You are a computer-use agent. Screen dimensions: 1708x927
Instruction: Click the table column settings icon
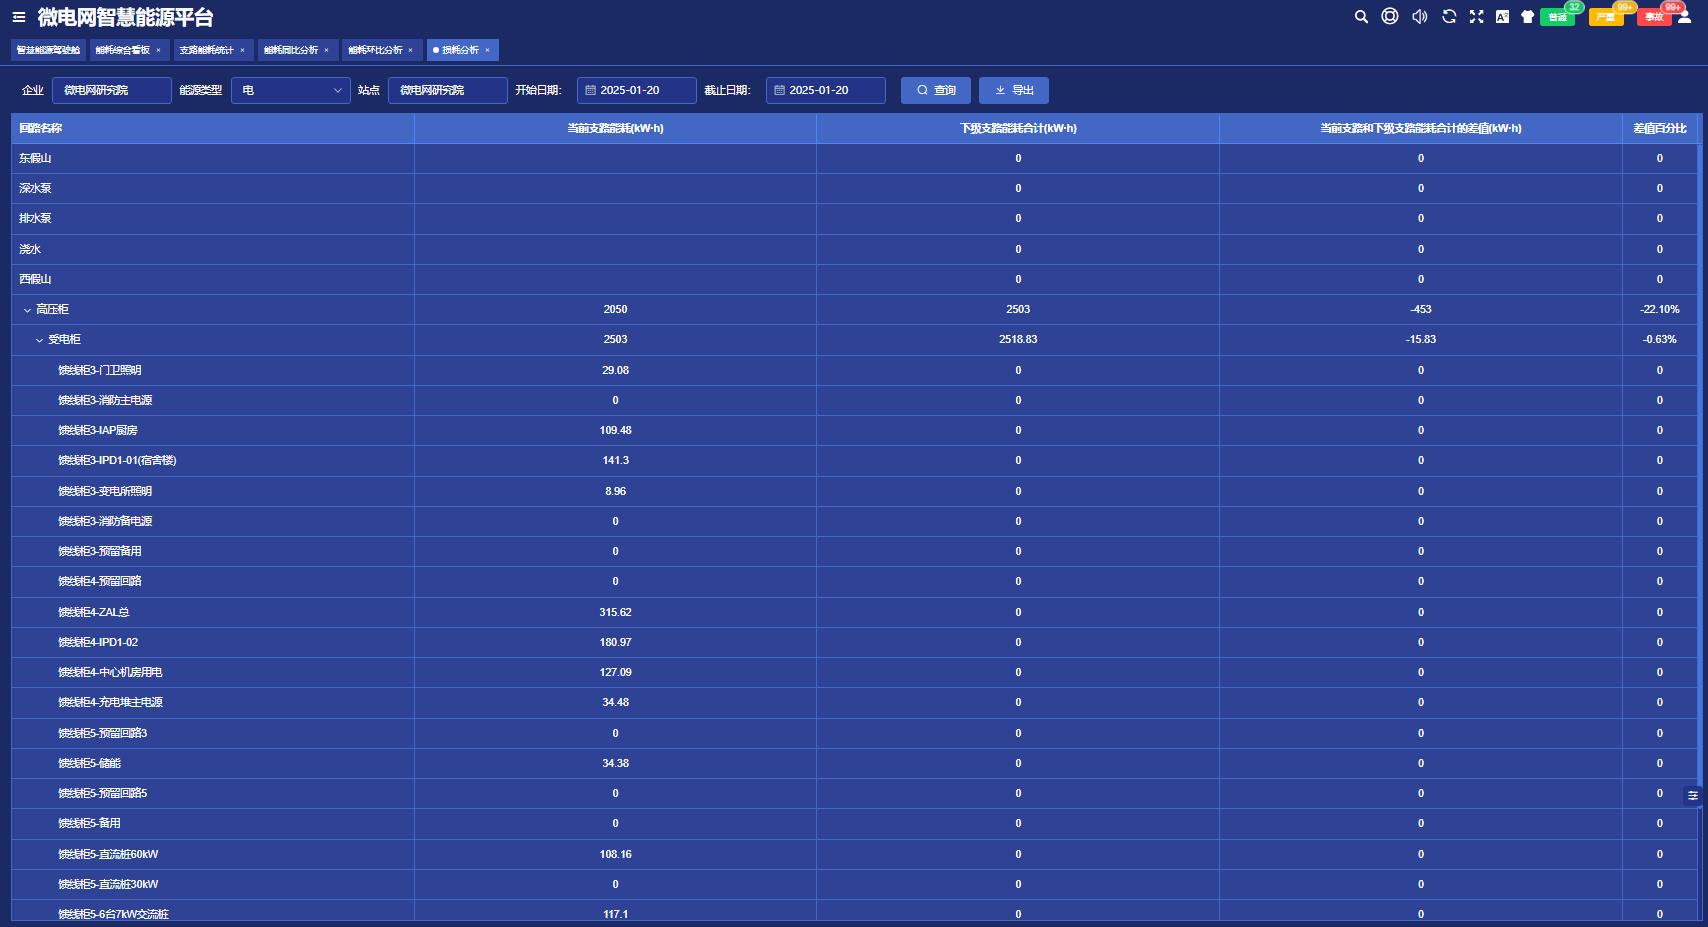pyautogui.click(x=1693, y=796)
